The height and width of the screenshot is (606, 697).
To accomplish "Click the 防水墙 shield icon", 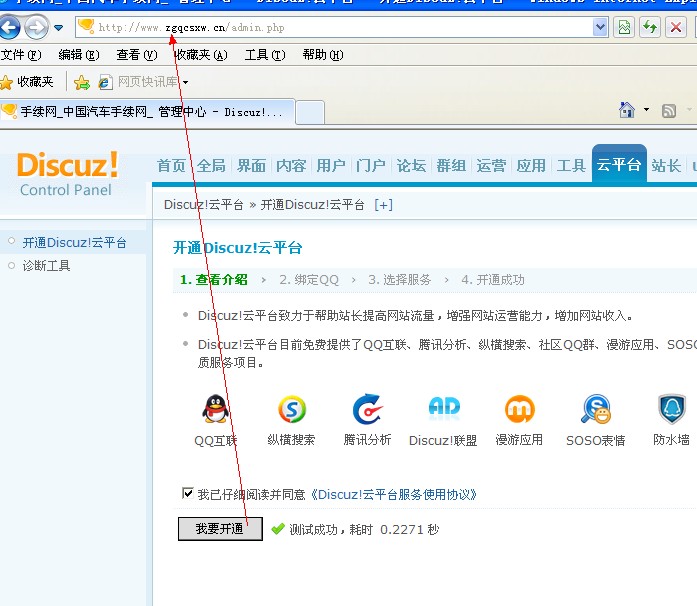I will pos(672,409).
